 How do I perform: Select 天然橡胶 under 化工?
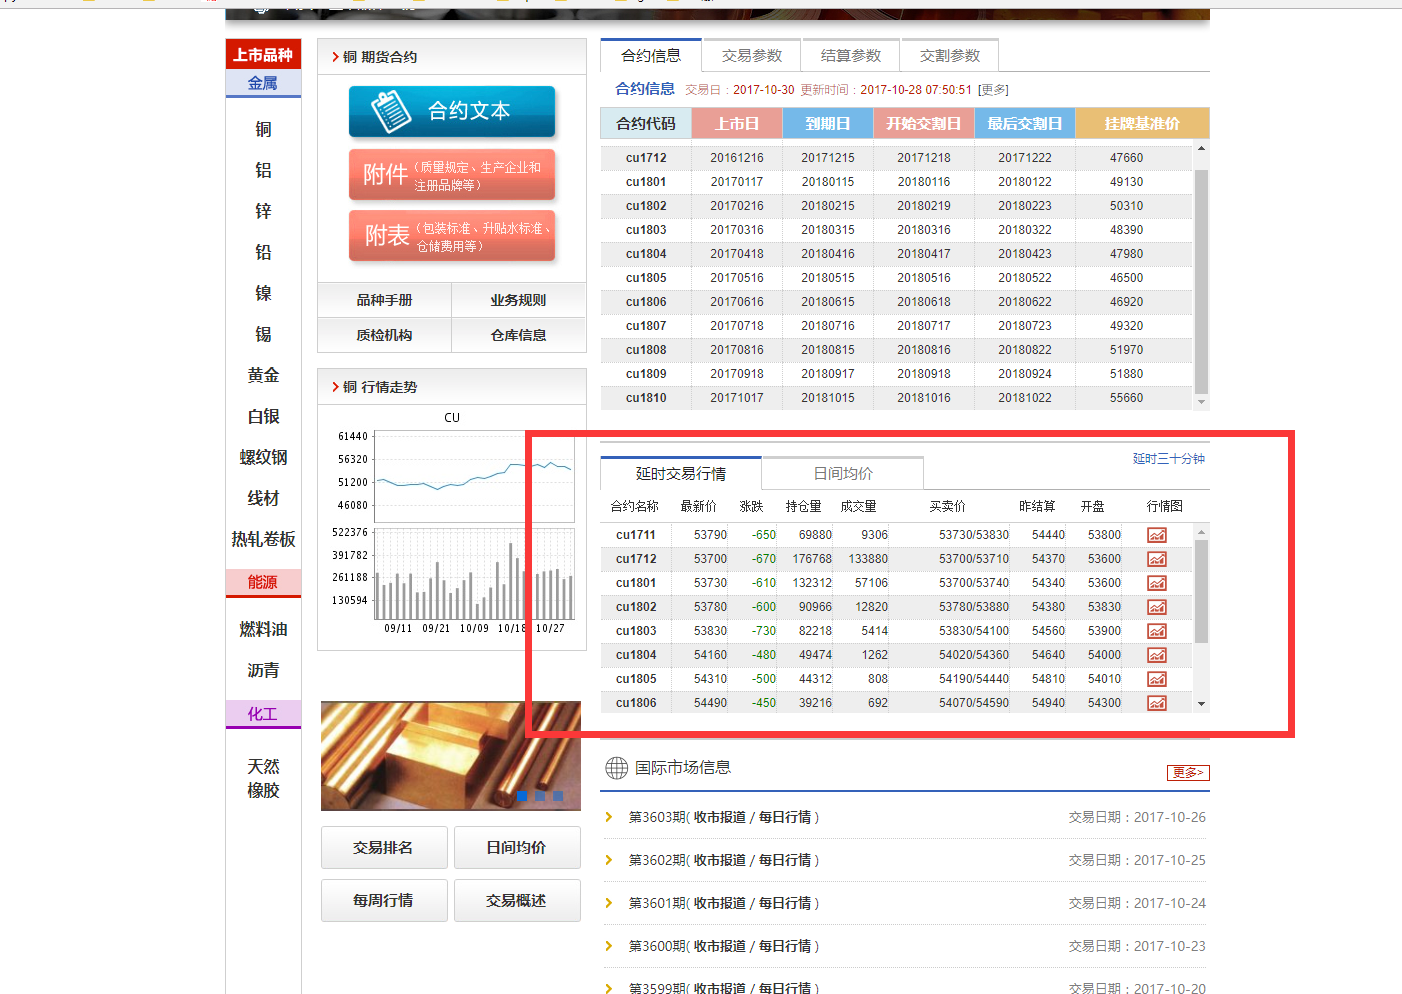263,778
